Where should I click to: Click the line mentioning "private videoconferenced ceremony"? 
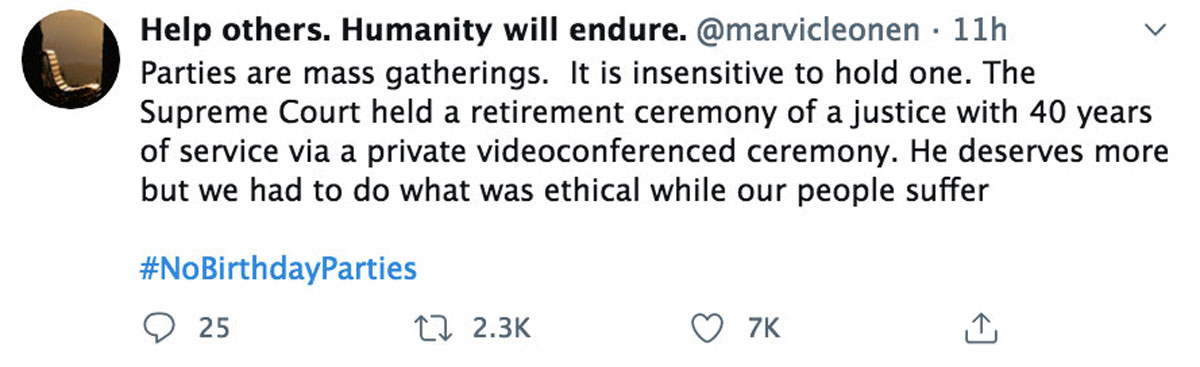(655, 153)
